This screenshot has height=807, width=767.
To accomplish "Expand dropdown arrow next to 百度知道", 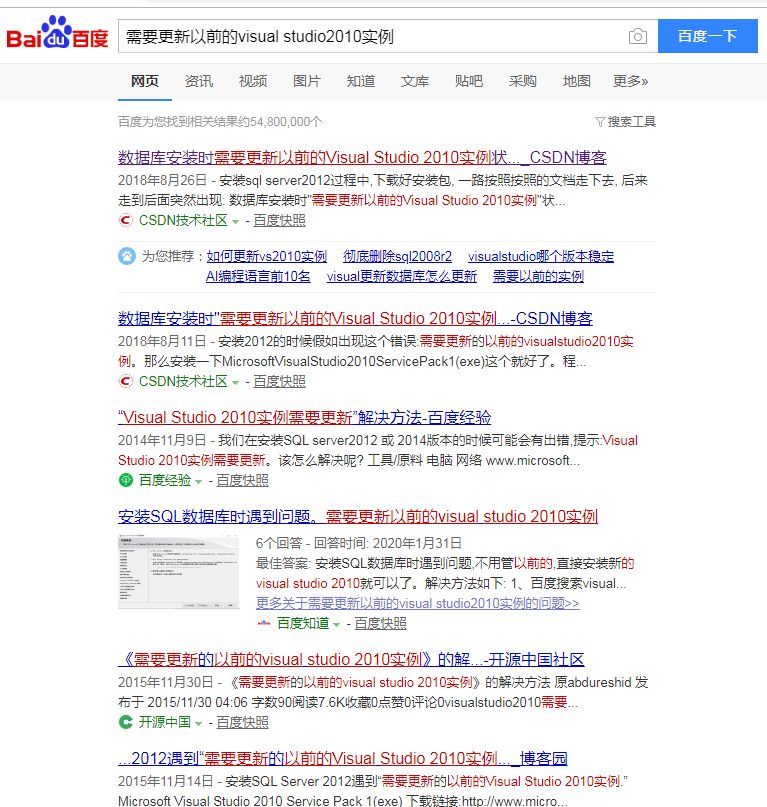I will click(337, 625).
